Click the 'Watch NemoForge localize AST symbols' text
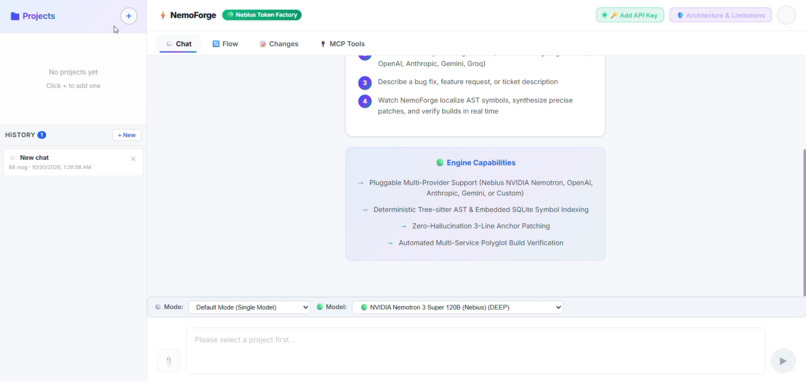This screenshot has height=381, width=806. (x=475, y=105)
